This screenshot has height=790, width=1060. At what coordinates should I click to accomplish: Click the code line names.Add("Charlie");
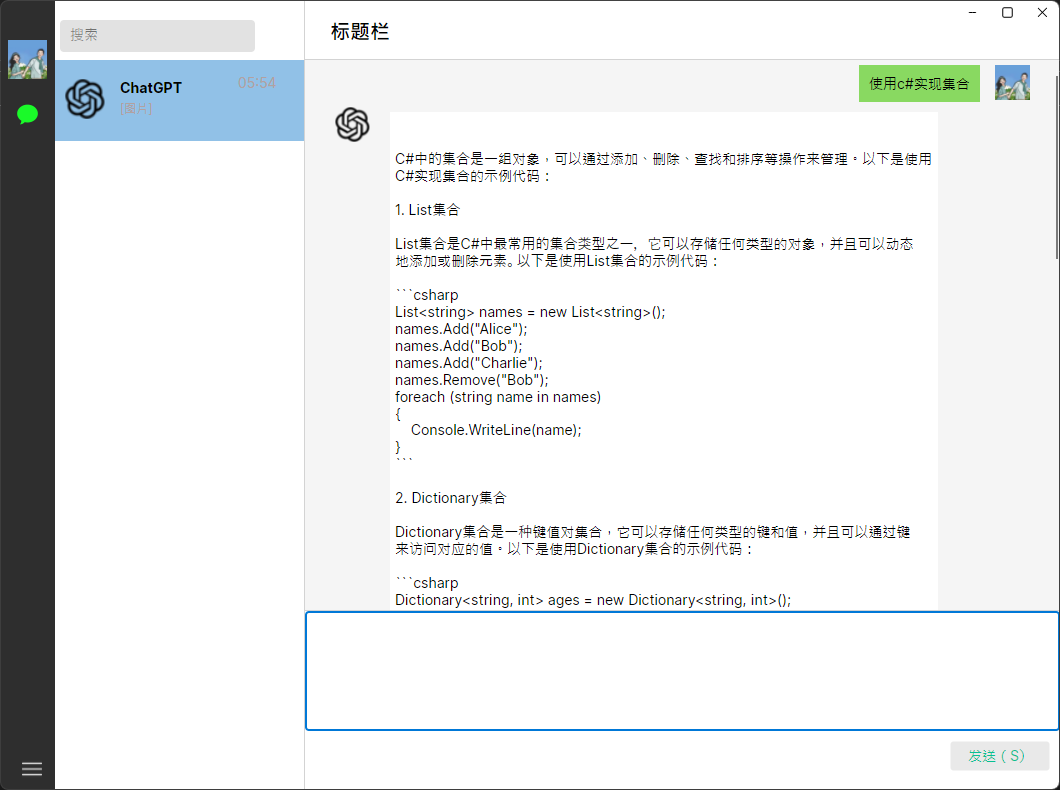pyautogui.click(x=468, y=363)
